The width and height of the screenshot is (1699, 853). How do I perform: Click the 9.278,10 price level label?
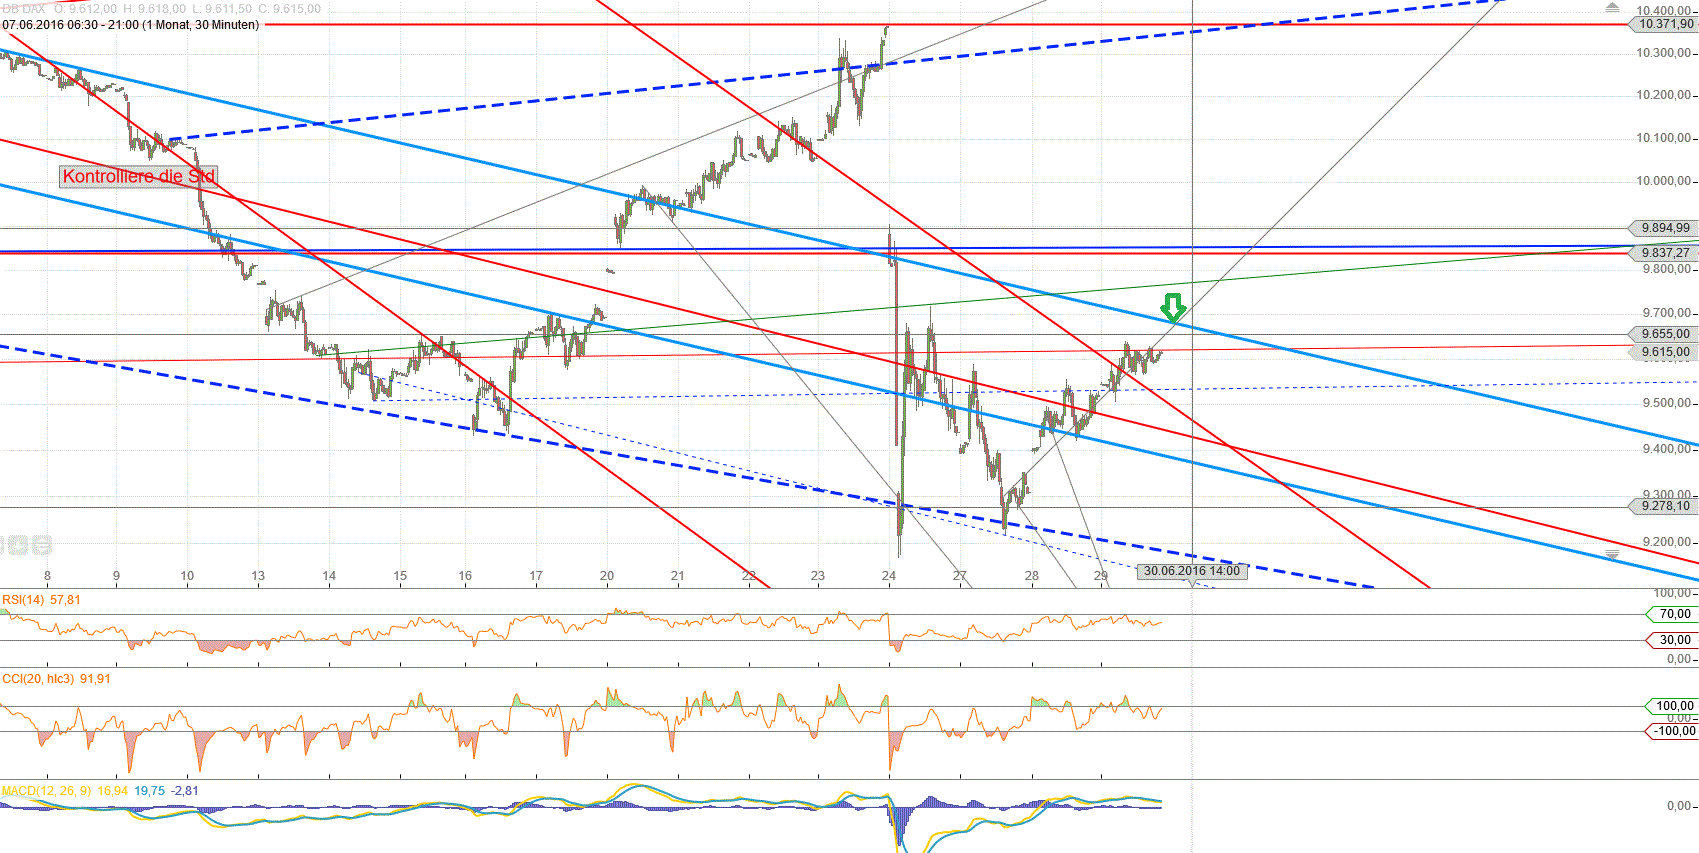(1664, 506)
